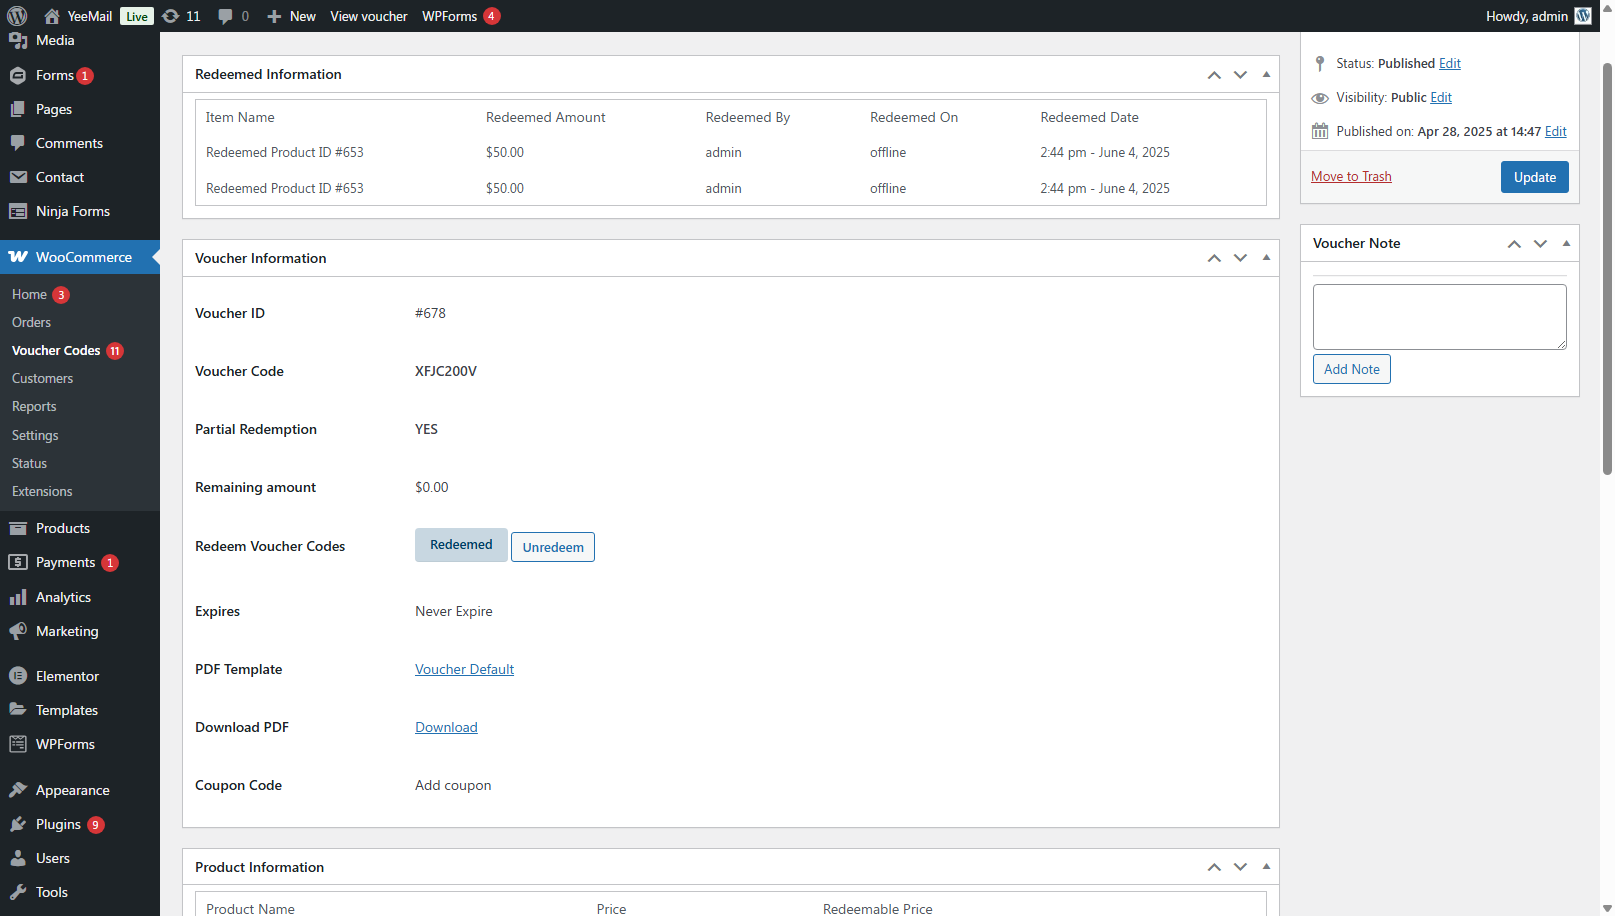Image resolution: width=1615 pixels, height=916 pixels.
Task: Click the Appearance brush icon
Action: tap(18, 790)
